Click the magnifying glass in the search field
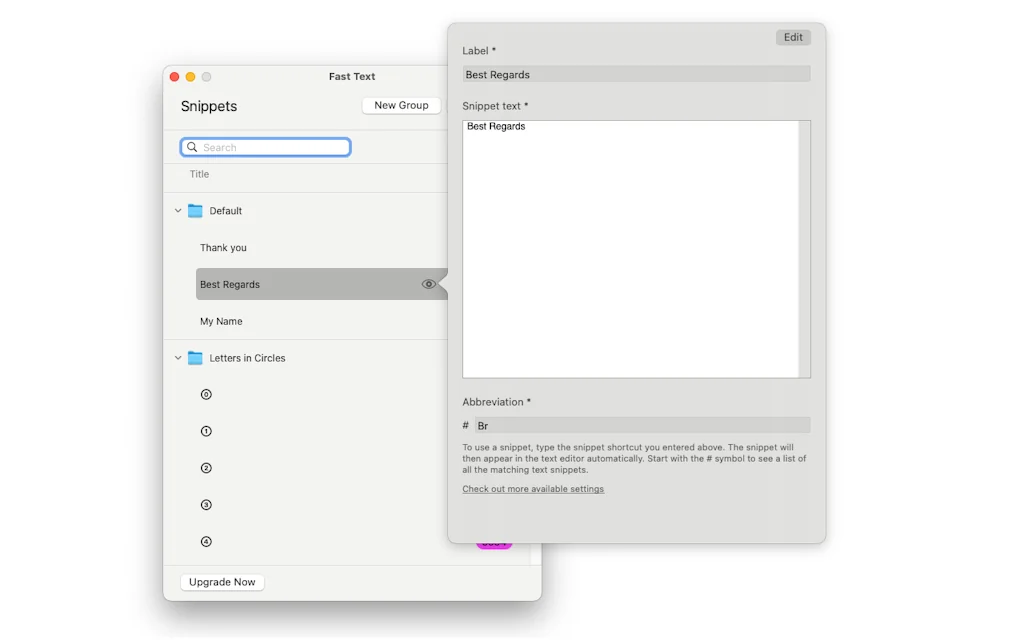The height and width of the screenshot is (640, 1024). tap(192, 147)
